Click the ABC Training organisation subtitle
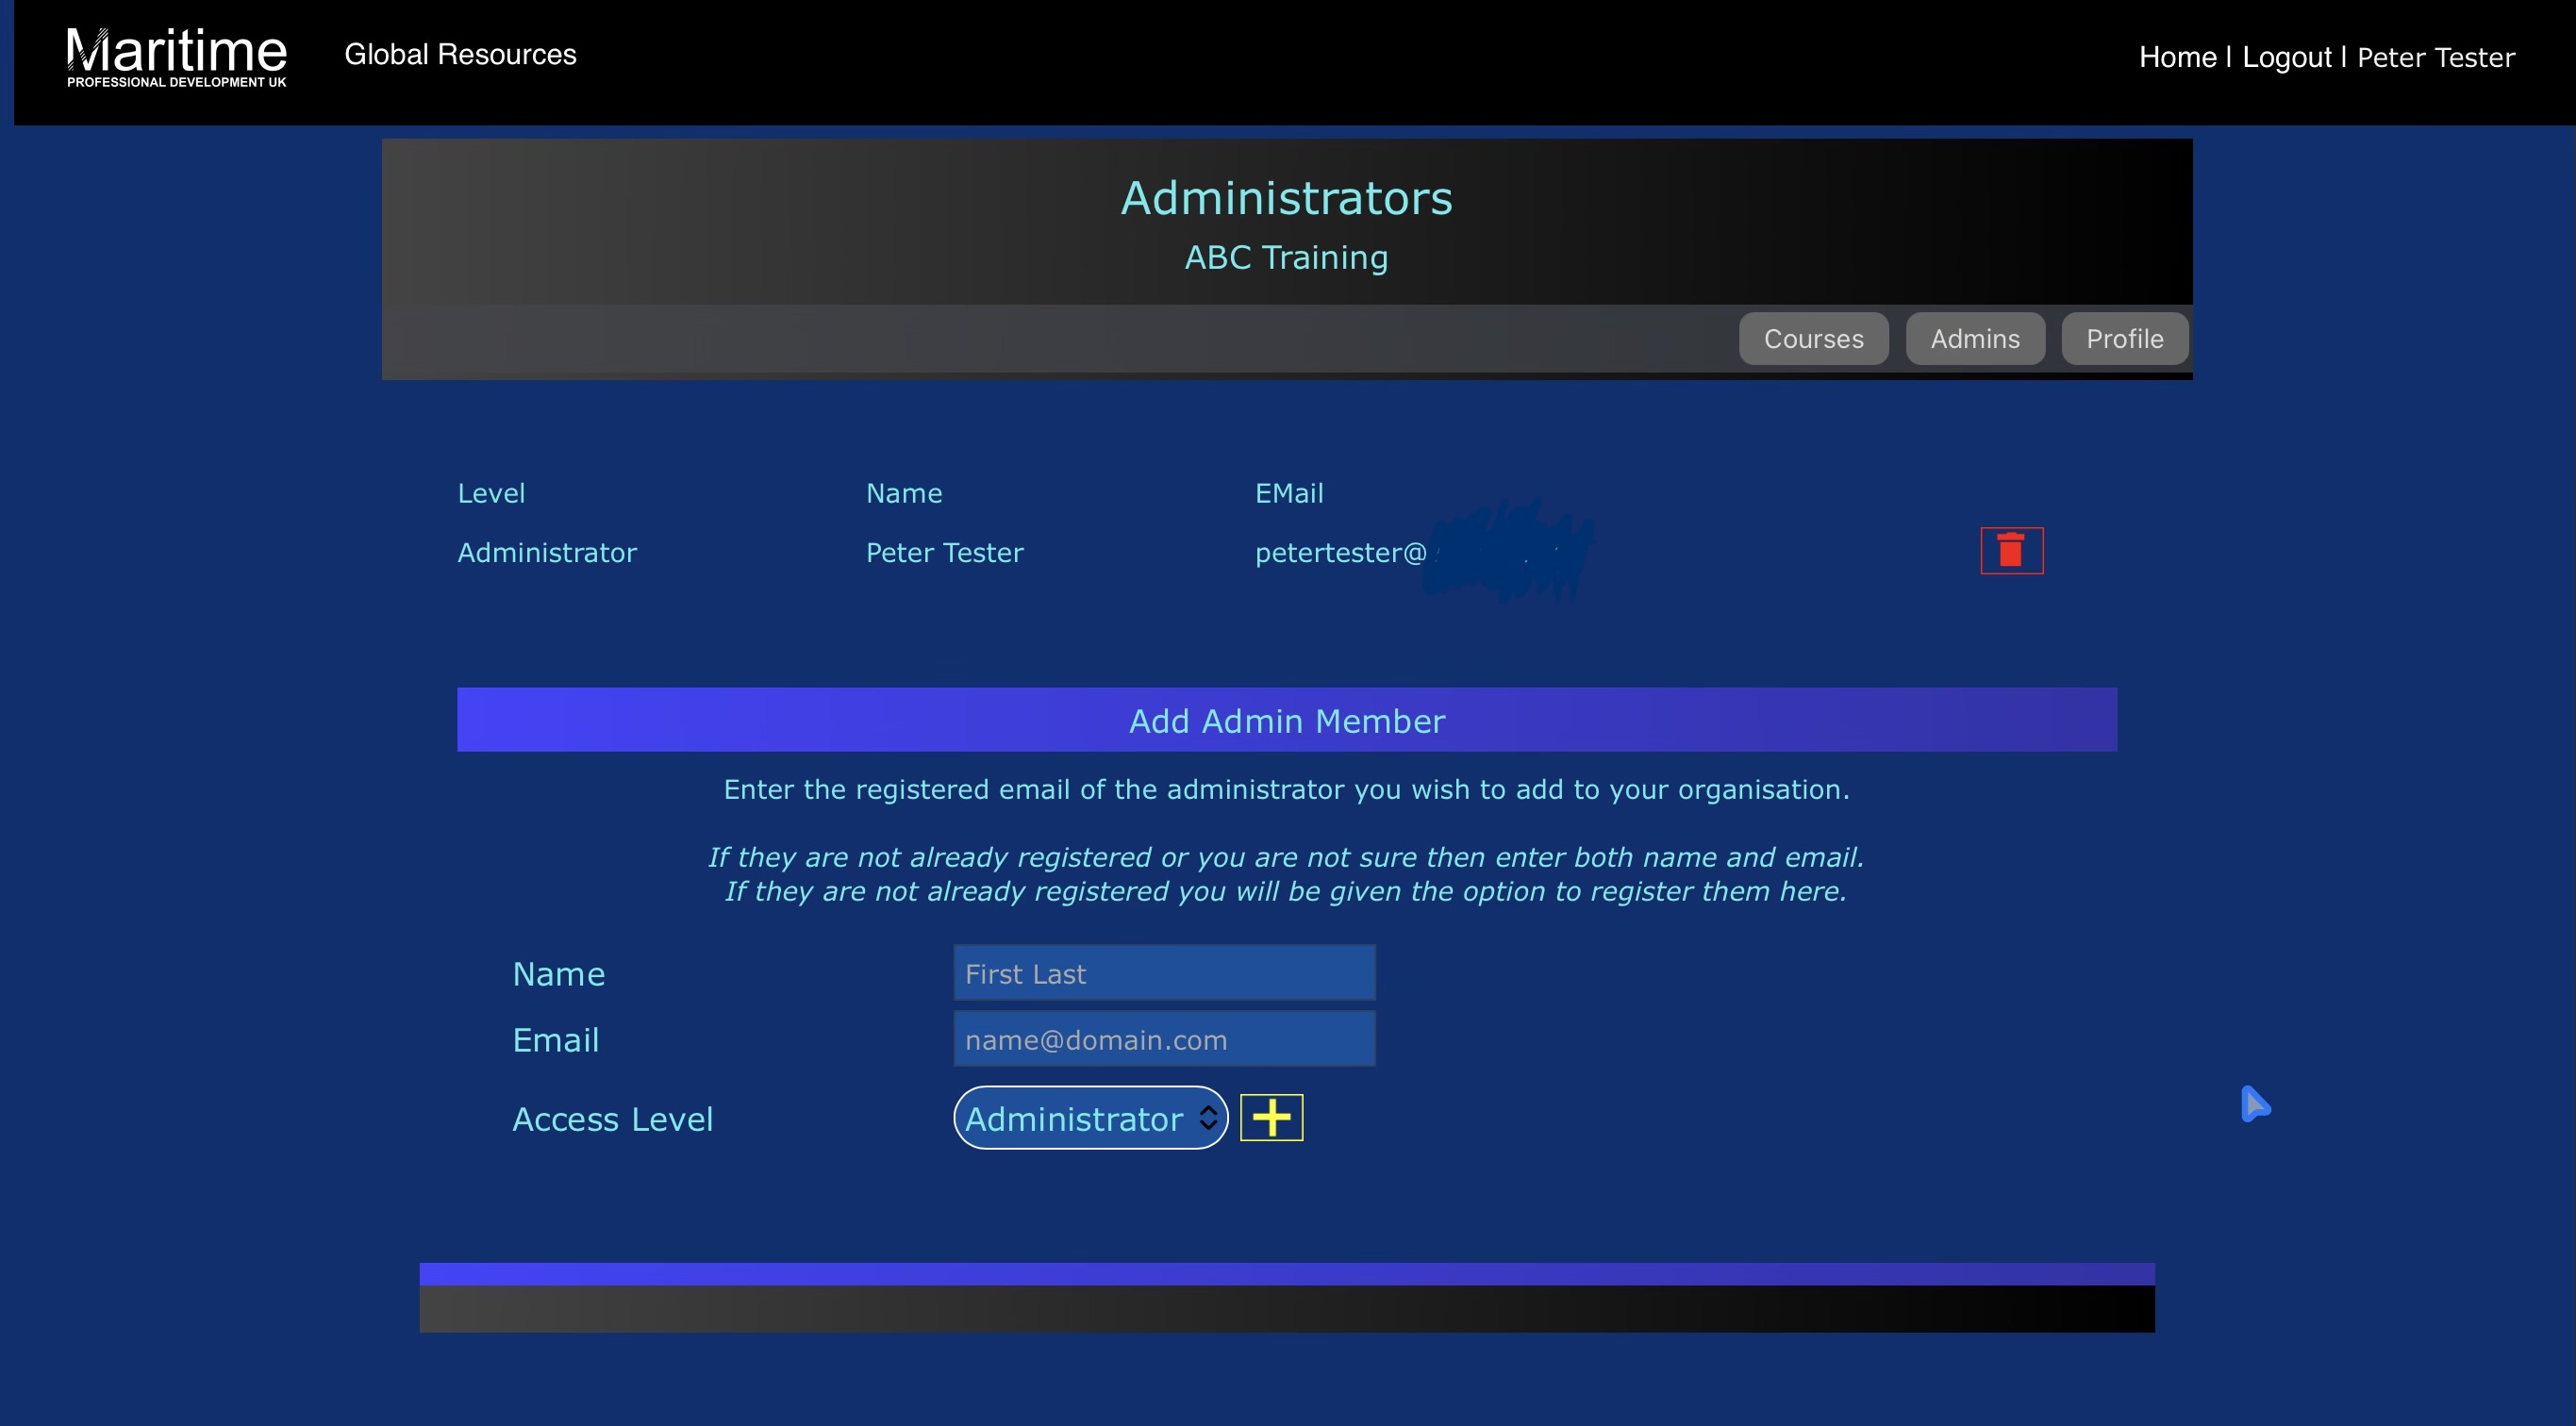This screenshot has width=2576, height=1426. tap(1286, 257)
